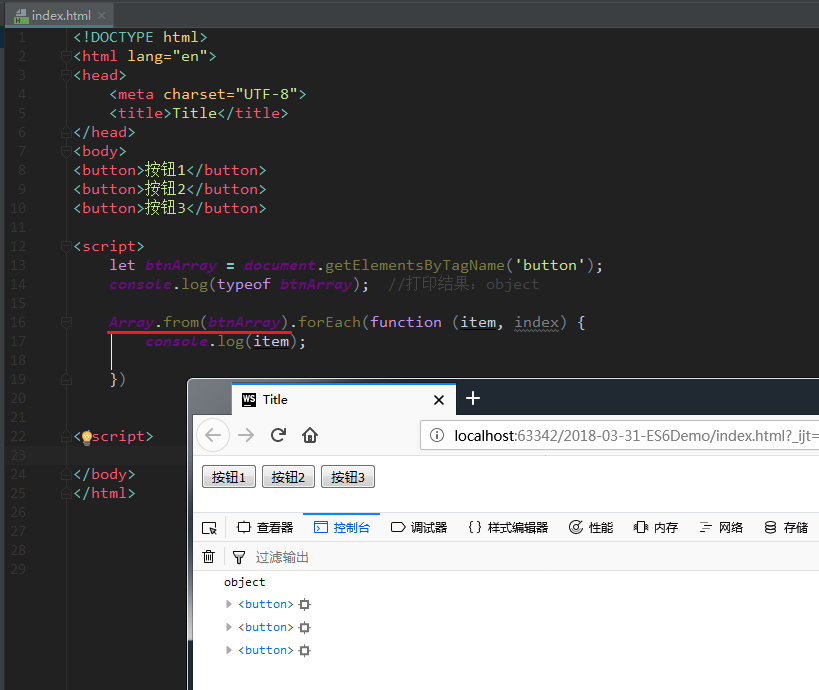Go to browser home page icon

point(310,435)
